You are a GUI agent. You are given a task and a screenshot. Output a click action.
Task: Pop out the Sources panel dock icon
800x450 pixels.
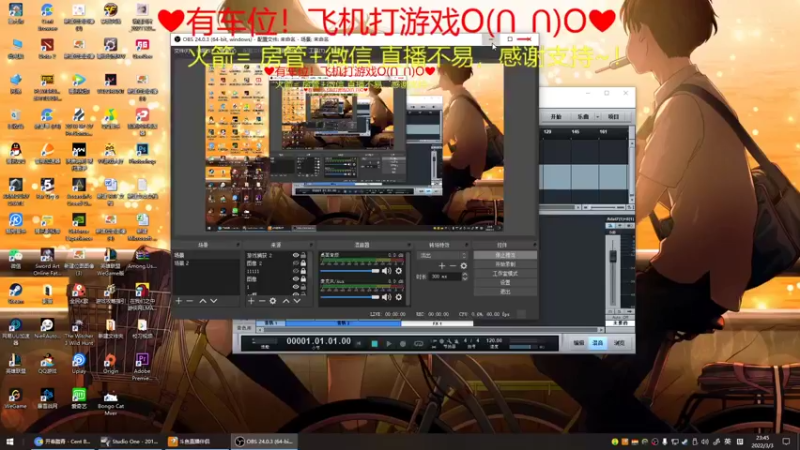coord(311,245)
